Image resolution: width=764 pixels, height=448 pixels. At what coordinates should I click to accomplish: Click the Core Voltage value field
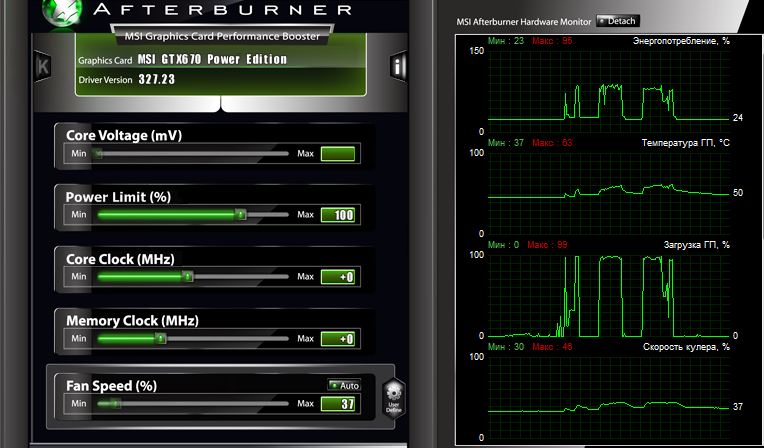point(338,154)
